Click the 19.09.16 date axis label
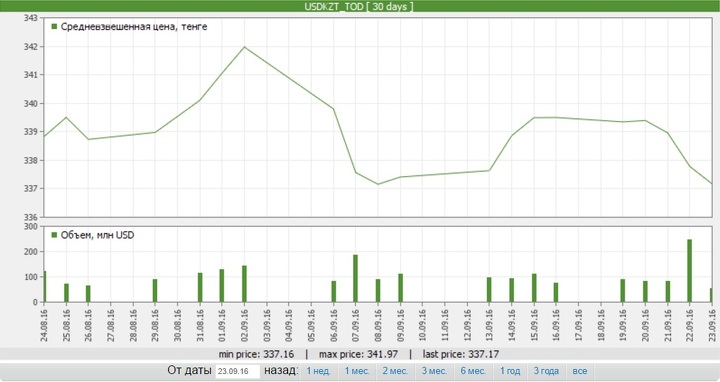The height and width of the screenshot is (382, 720). coord(623,325)
